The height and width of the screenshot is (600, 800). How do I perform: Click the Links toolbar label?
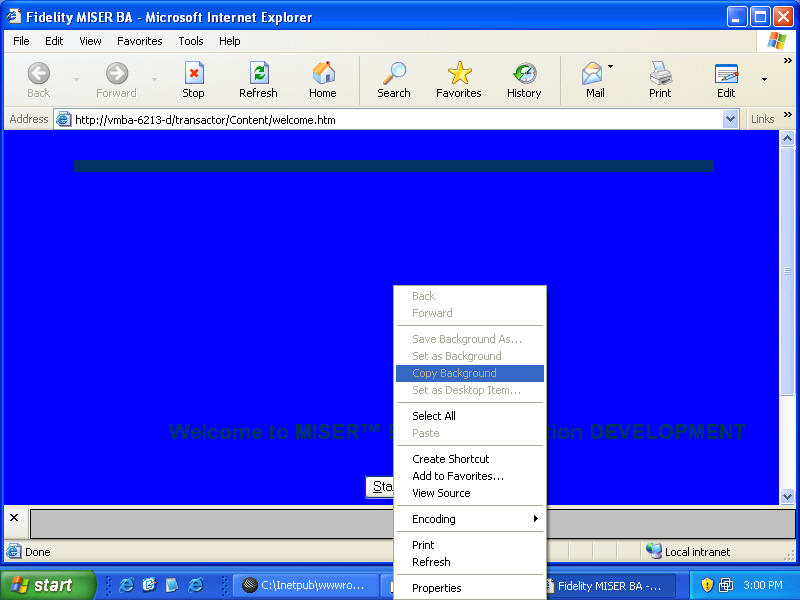[762, 119]
